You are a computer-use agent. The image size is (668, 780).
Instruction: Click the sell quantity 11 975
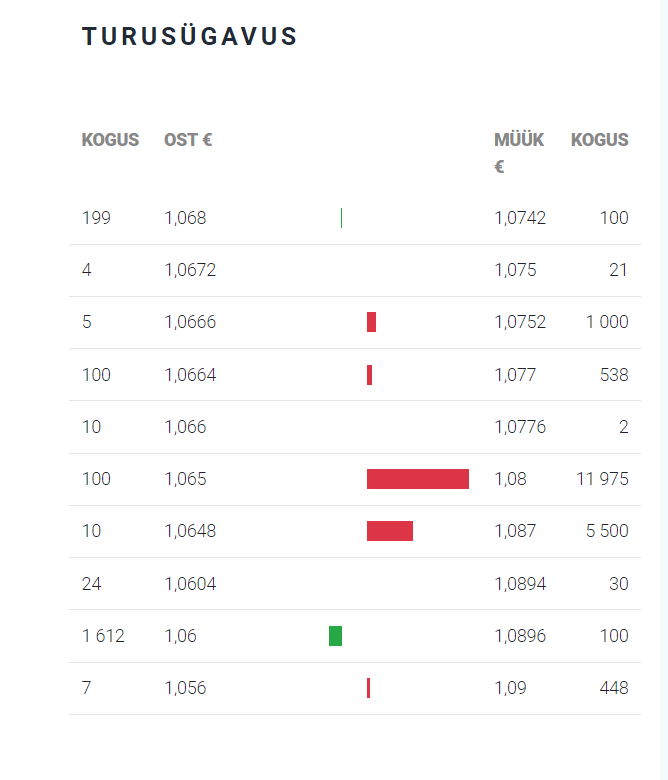pos(602,479)
